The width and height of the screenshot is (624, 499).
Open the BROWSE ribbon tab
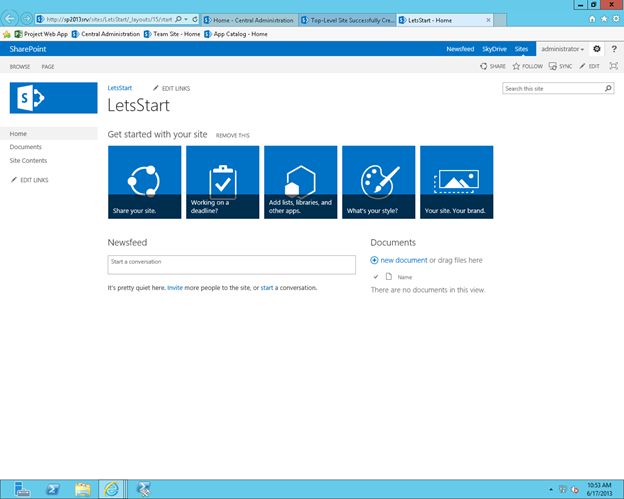(x=20, y=66)
